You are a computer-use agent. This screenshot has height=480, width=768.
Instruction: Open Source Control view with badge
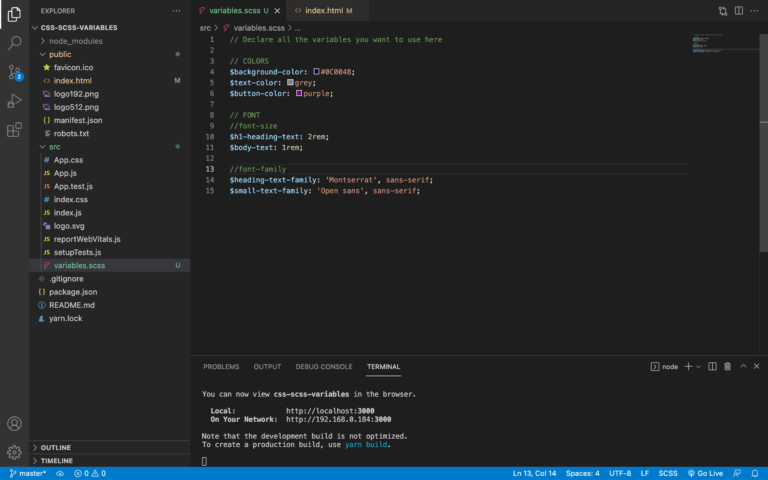[14, 72]
